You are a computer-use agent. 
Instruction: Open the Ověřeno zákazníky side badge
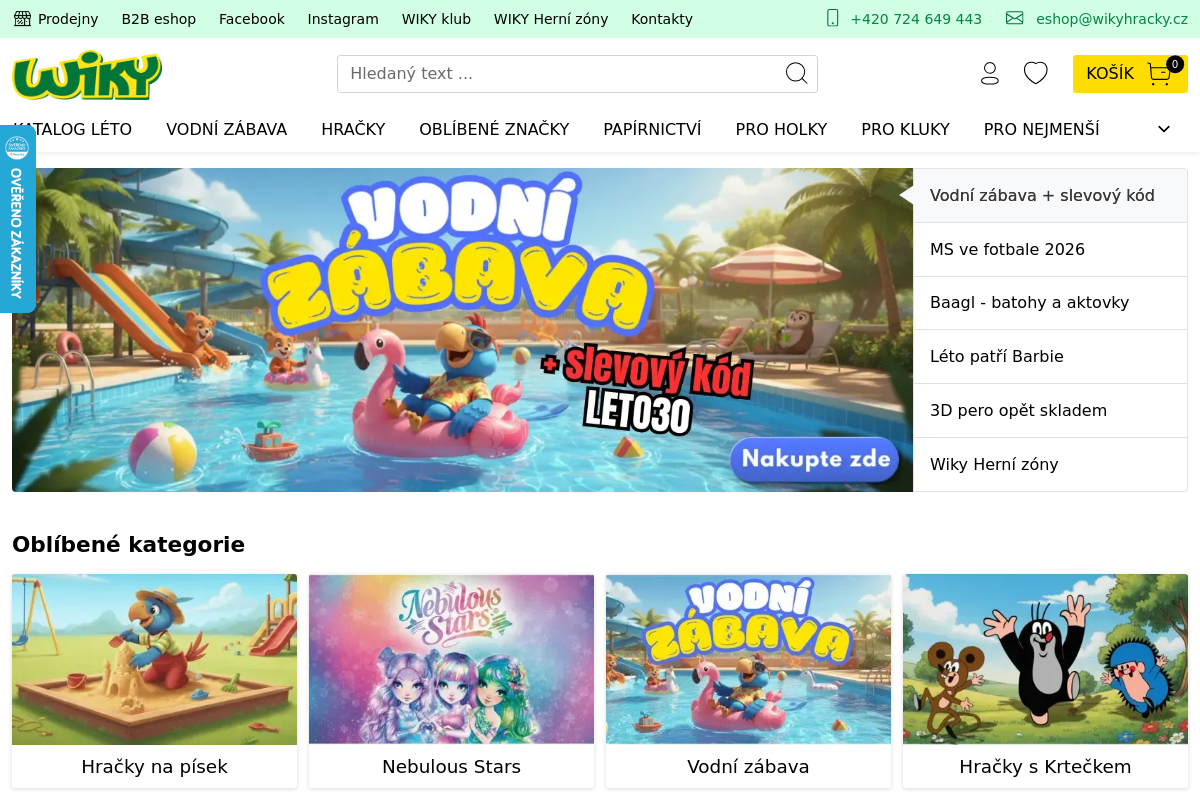17,219
